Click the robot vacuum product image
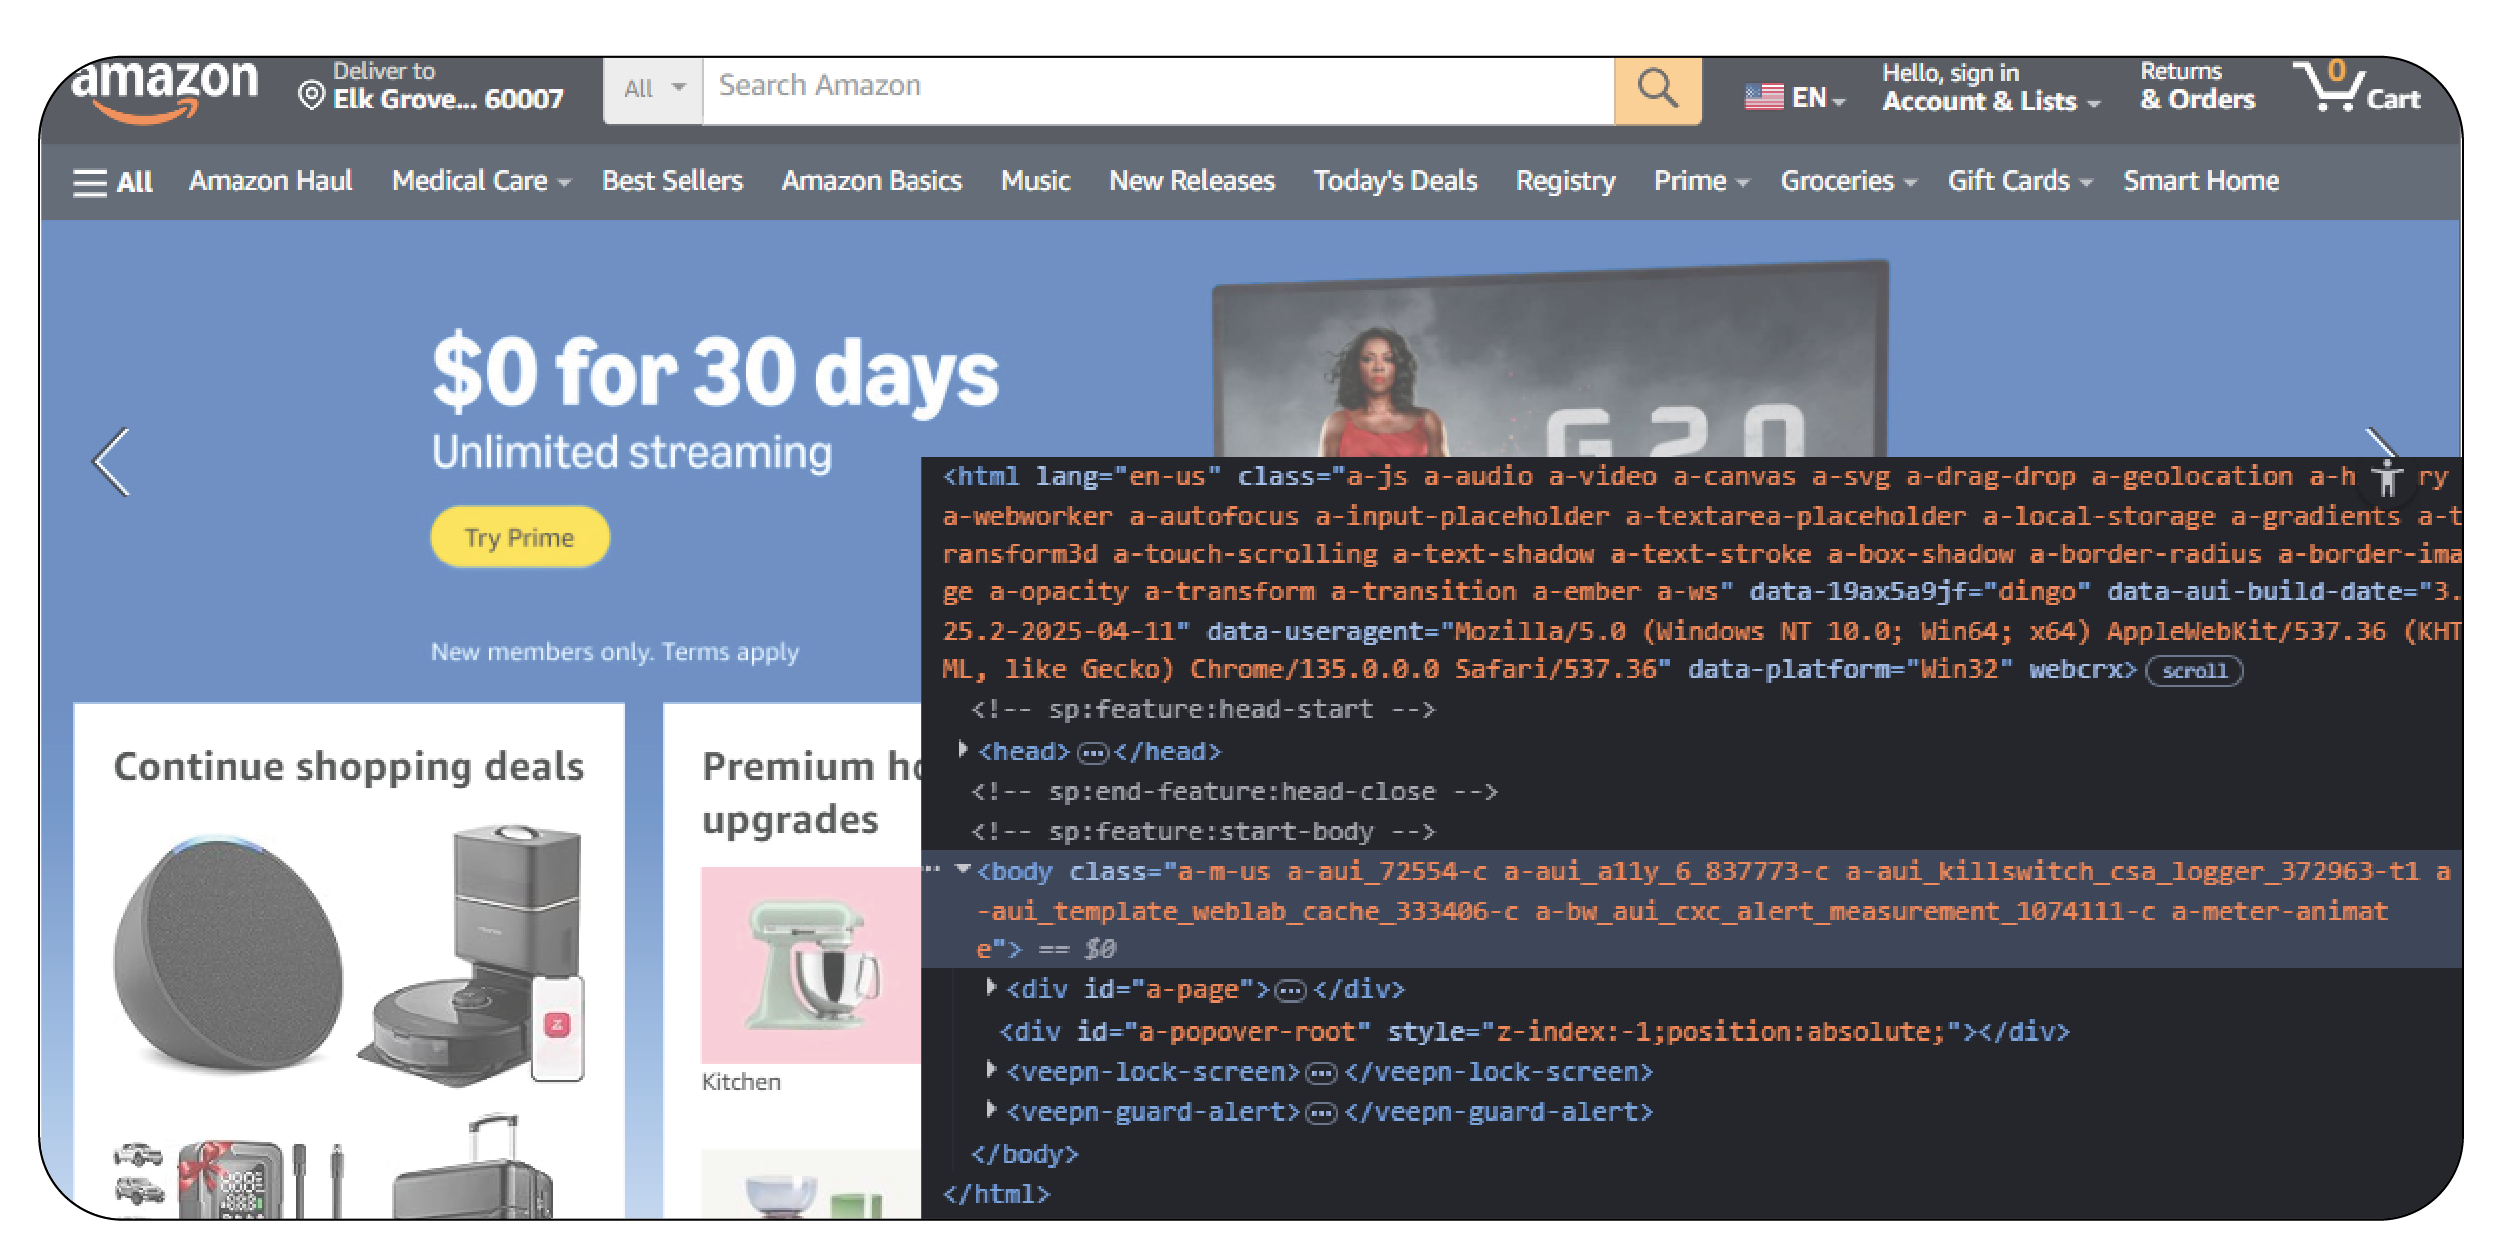This screenshot has width=2497, height=1250. tap(472, 955)
